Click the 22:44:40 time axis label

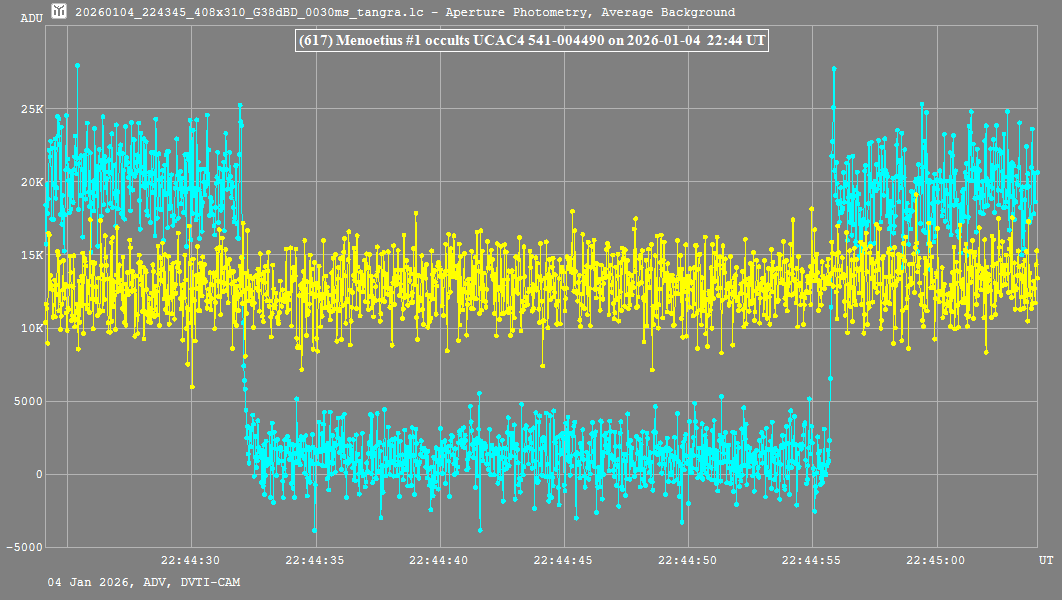439,561
